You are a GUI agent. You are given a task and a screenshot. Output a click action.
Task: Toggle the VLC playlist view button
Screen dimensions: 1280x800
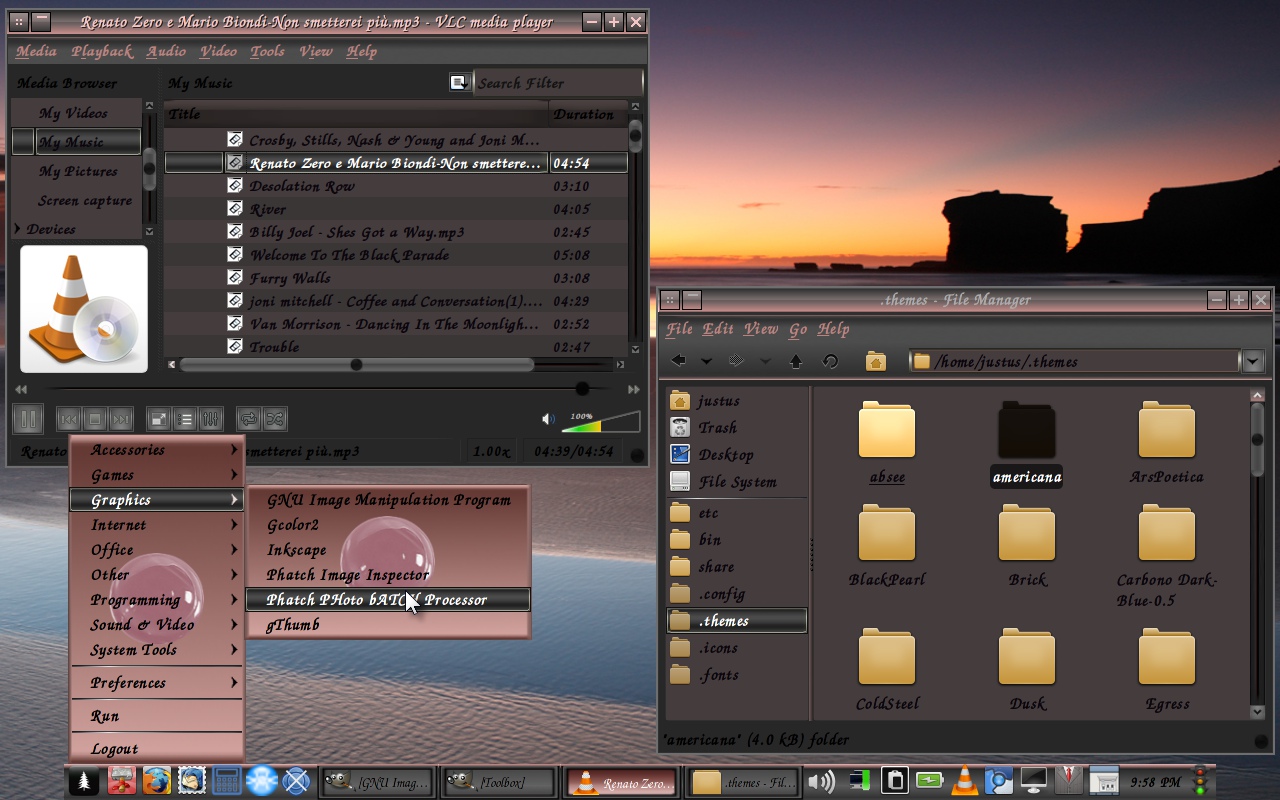click(184, 419)
